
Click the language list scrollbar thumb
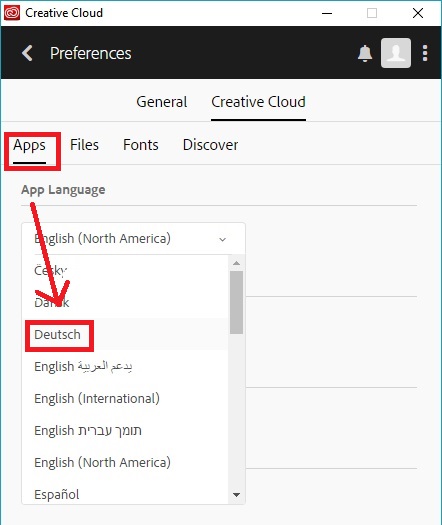(236, 302)
